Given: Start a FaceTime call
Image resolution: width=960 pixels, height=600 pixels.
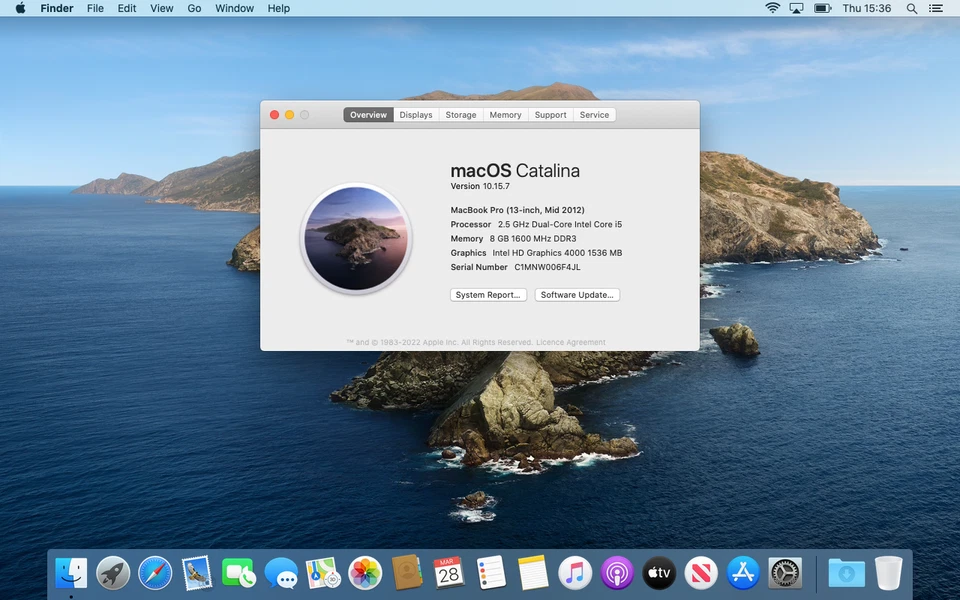Looking at the screenshot, I should coord(238,573).
